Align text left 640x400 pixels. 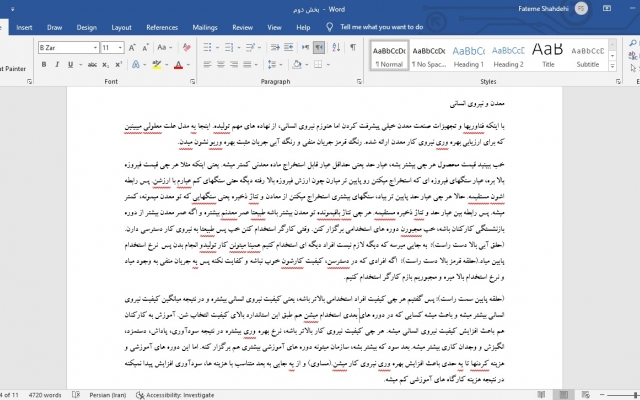207,64
